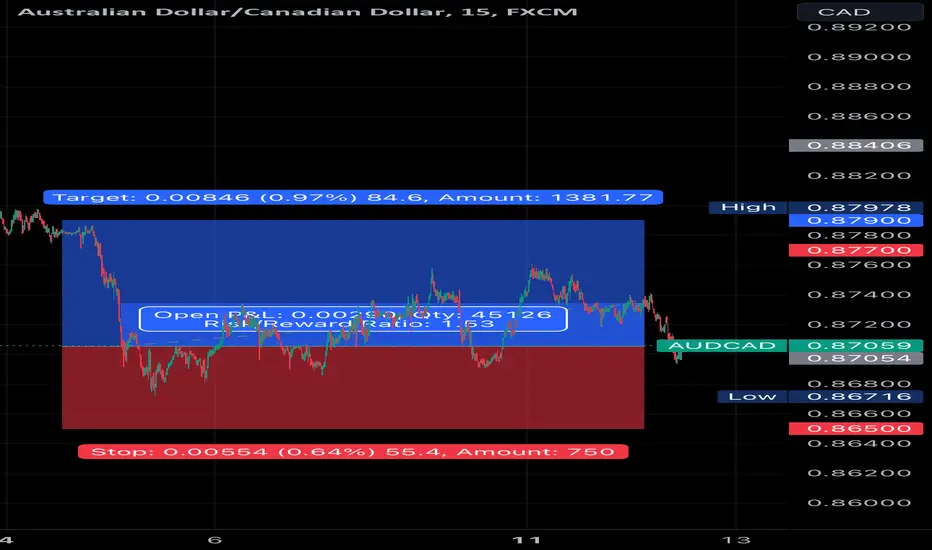
Task: Click the 0.88406 gray price tag
Action: click(x=856, y=146)
